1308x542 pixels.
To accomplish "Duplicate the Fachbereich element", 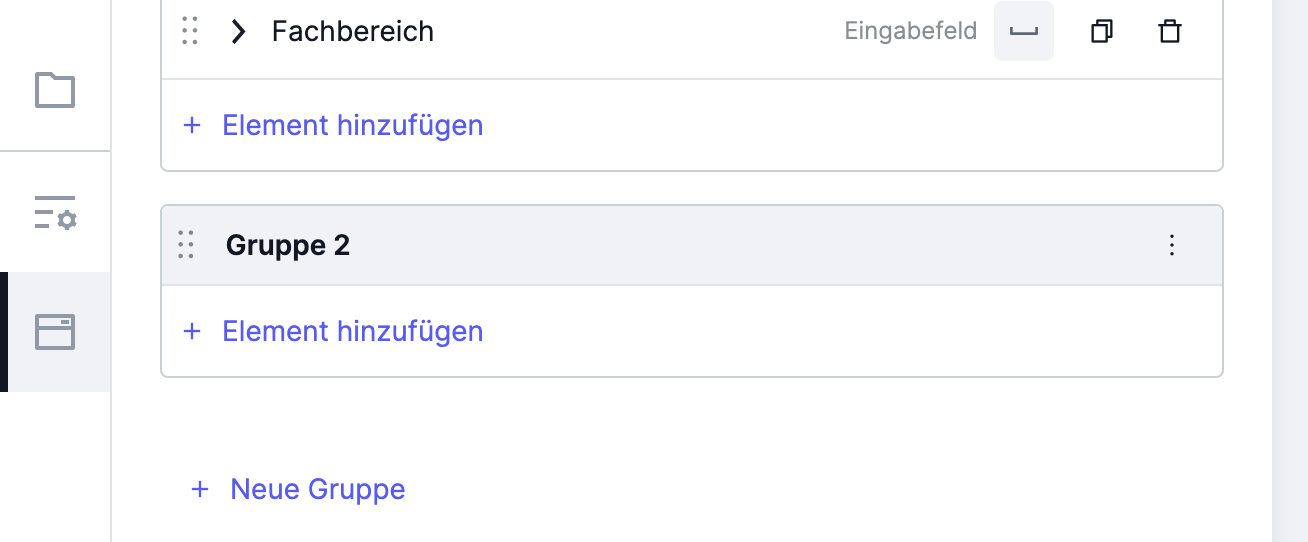I will [x=1101, y=31].
